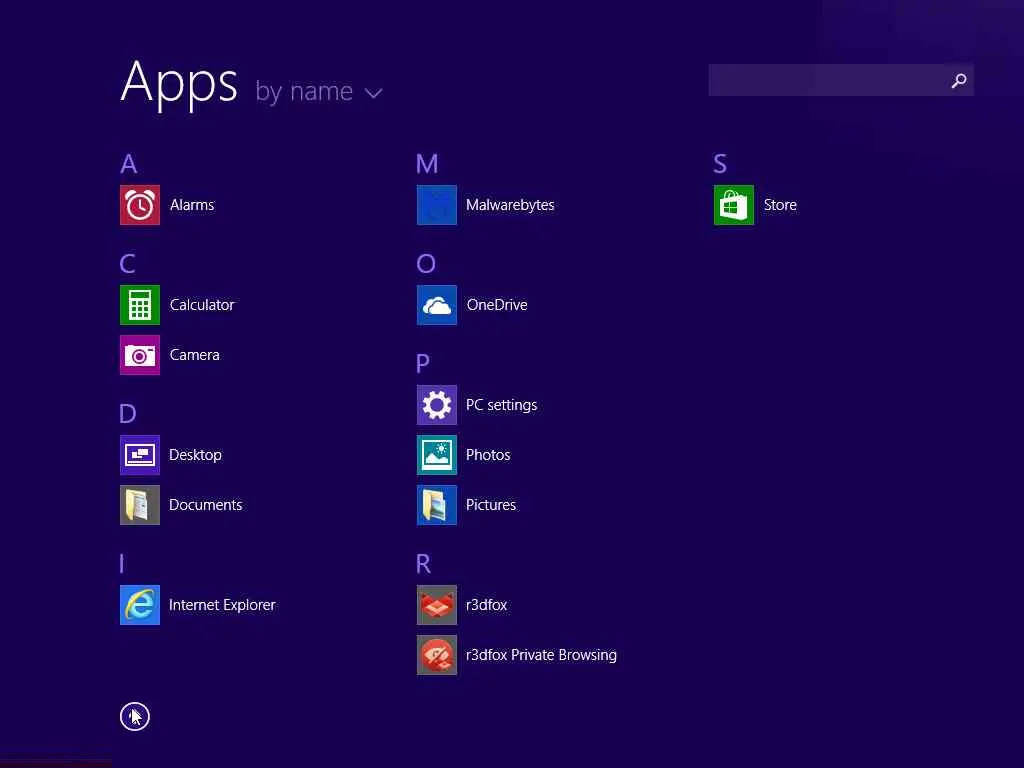Launch the r3dfox browser icon

(x=437, y=605)
